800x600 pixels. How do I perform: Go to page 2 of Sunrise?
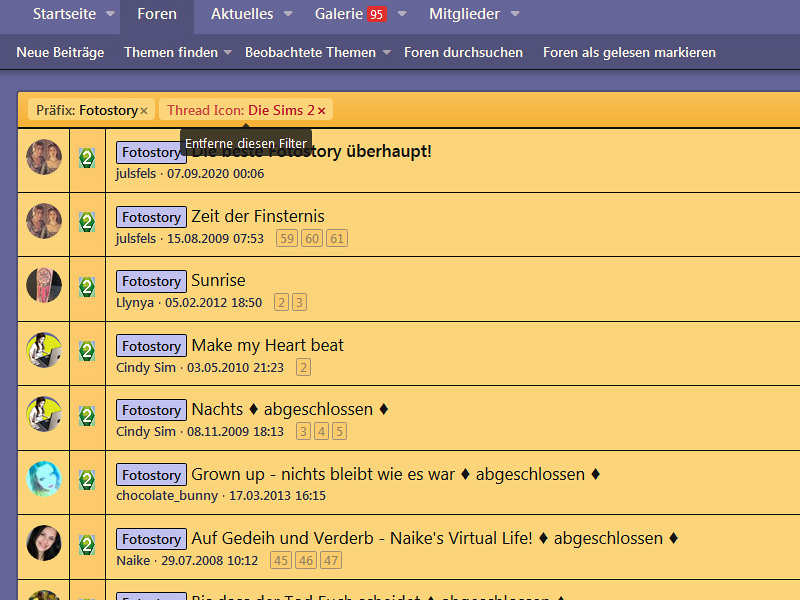282,303
